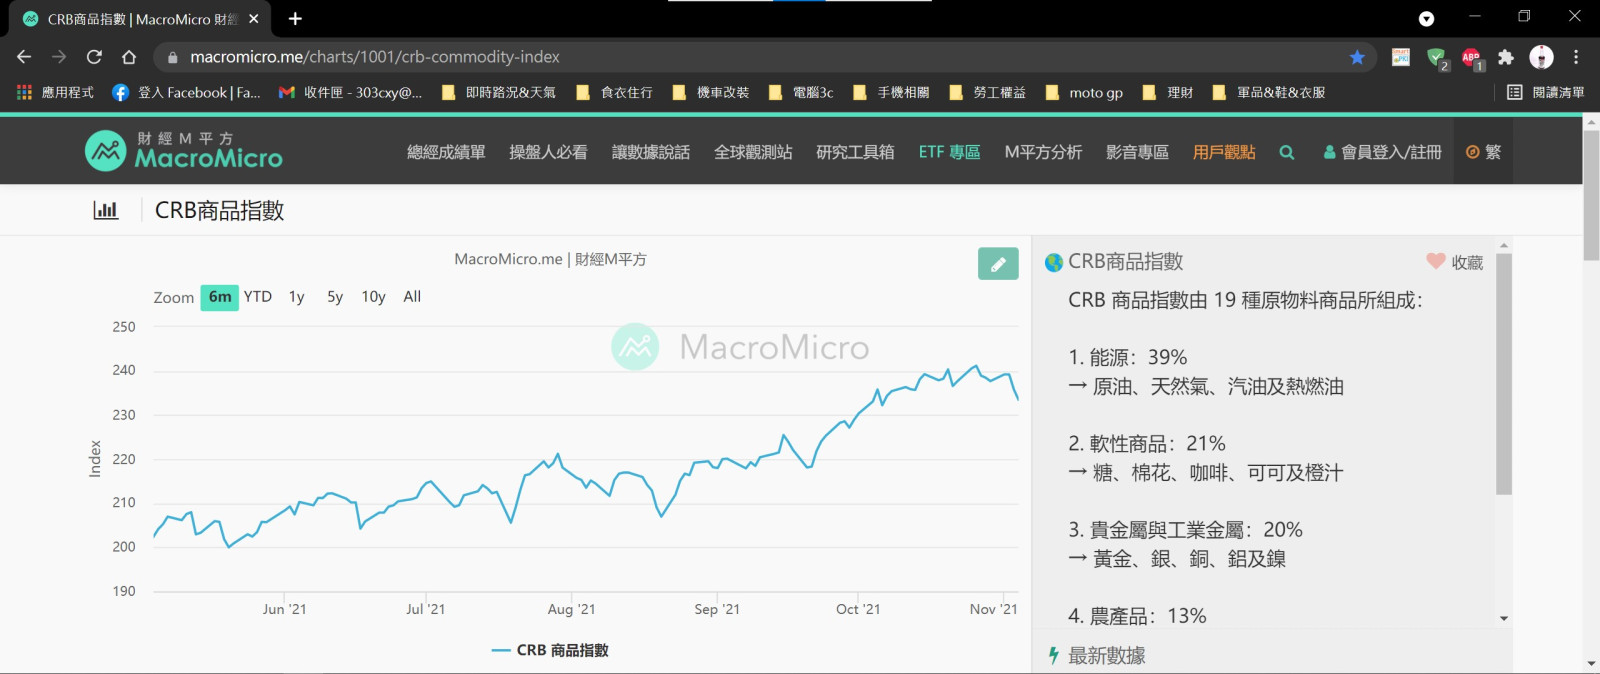Select the 1y zoom range
This screenshot has width=1600, height=674.
[297, 297]
